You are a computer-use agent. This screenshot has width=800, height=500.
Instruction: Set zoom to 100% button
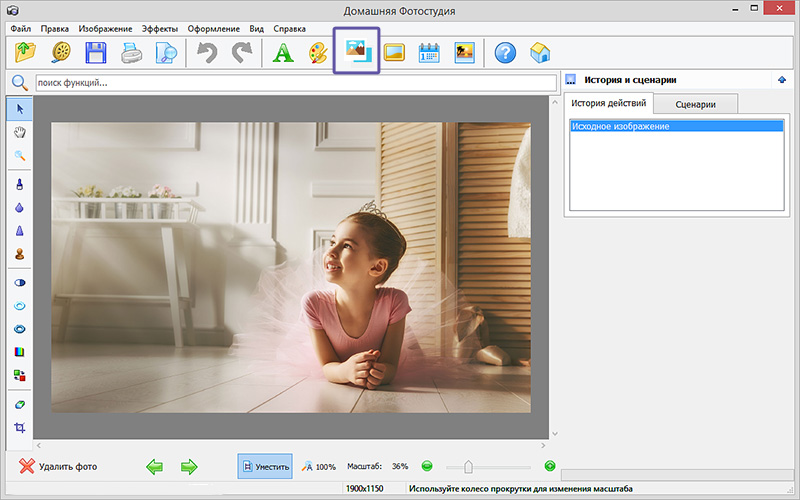[319, 466]
